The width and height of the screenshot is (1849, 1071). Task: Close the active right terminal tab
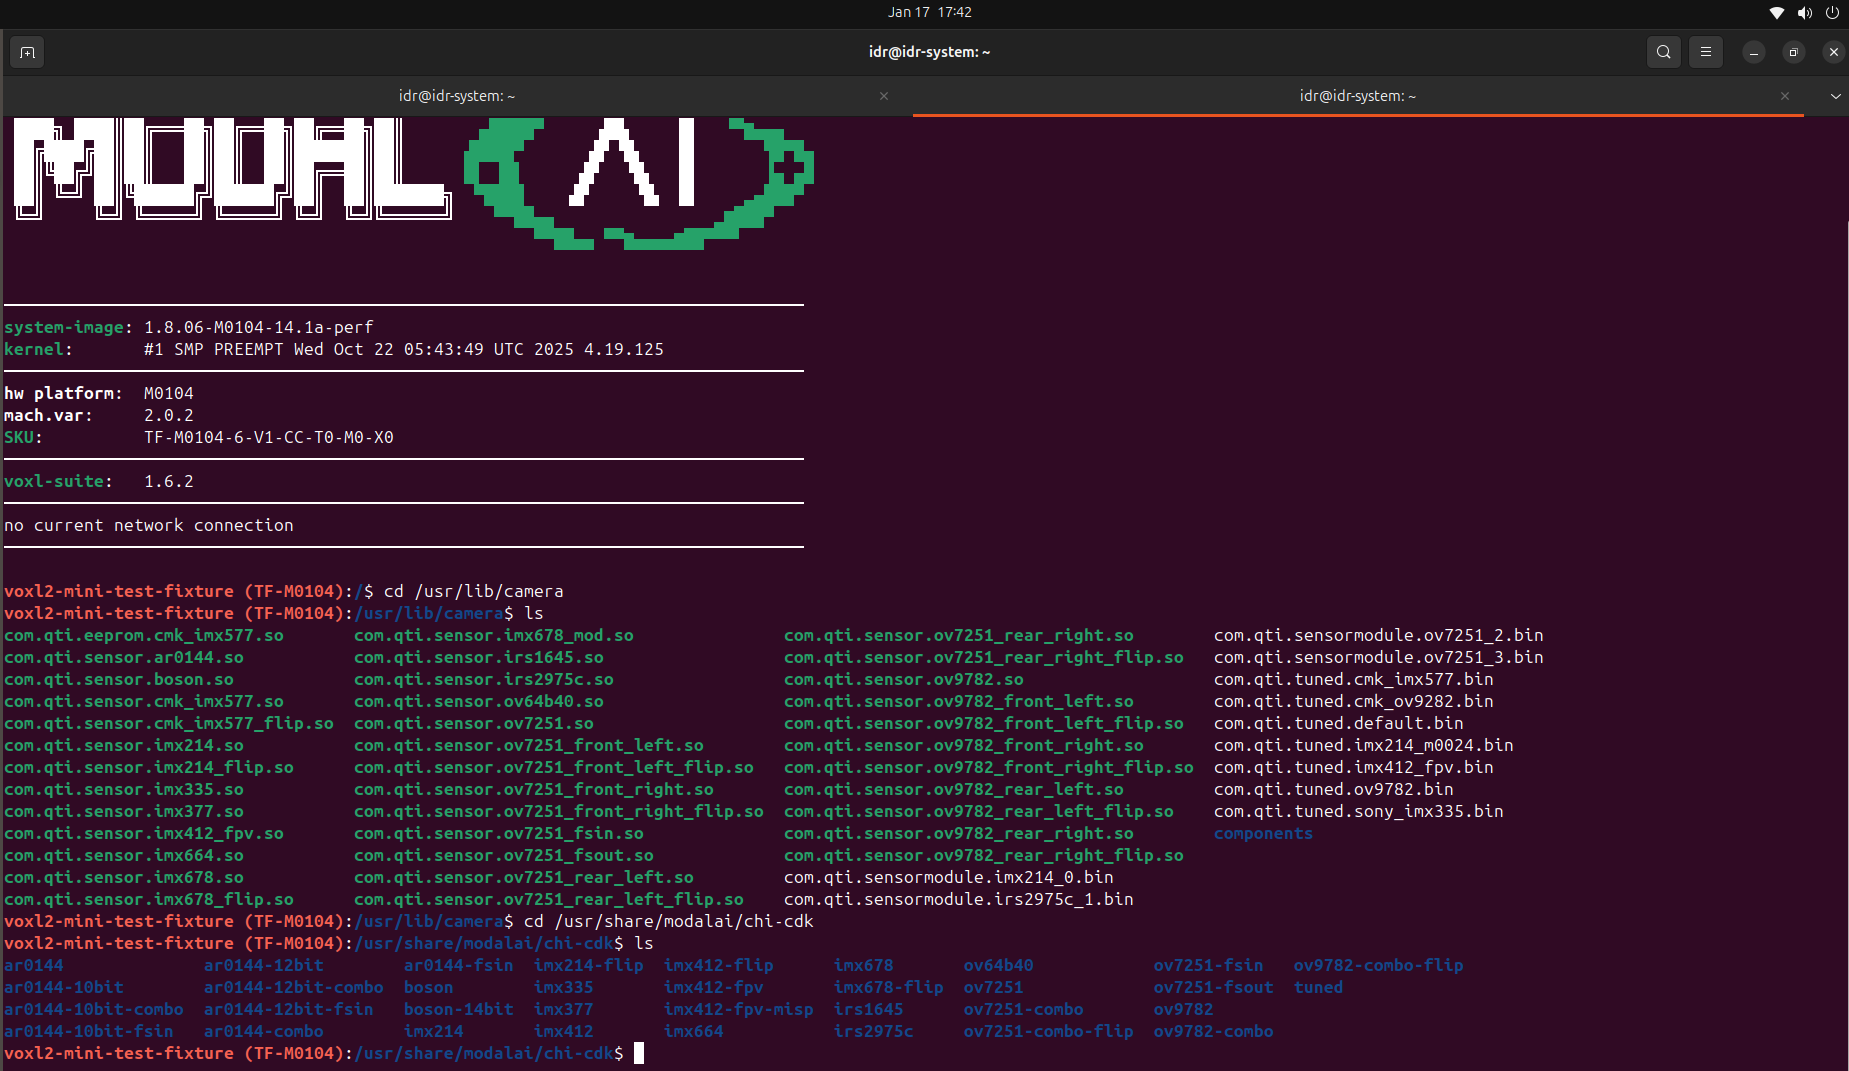(1784, 96)
